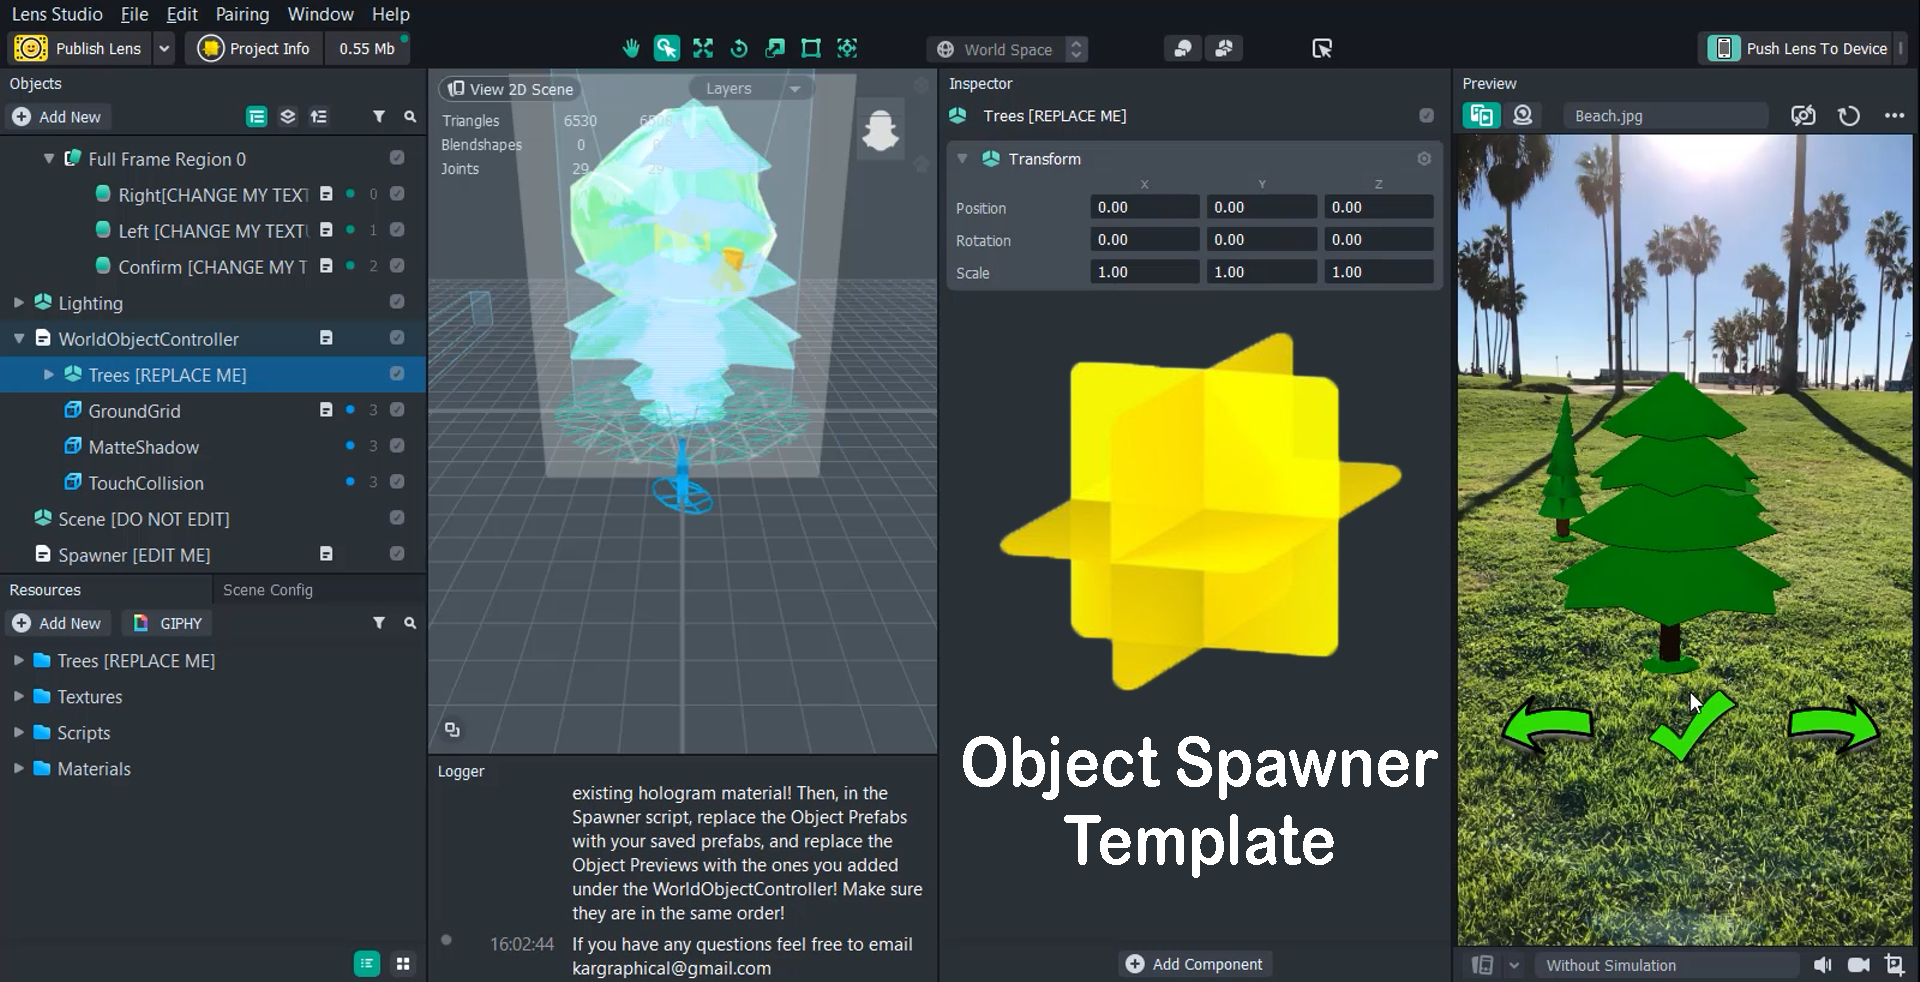The image size is (1920, 982).
Task: Toggle WorldObjectController enabled checkbox
Action: point(397,338)
